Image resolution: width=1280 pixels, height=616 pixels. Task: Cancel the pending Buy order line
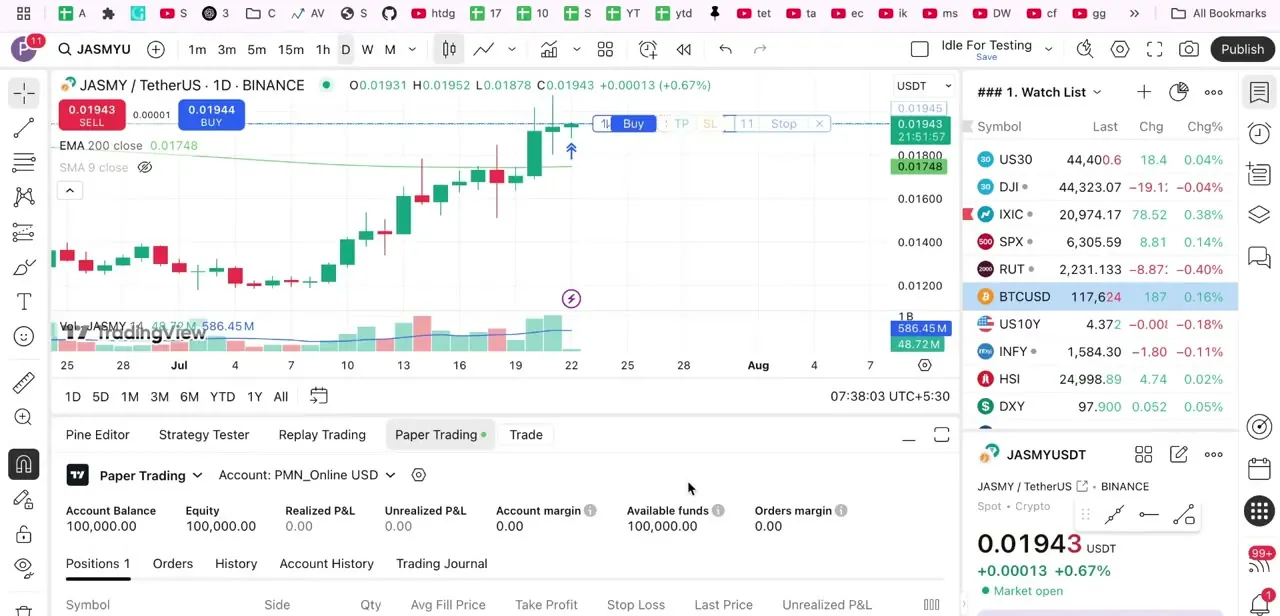[819, 124]
